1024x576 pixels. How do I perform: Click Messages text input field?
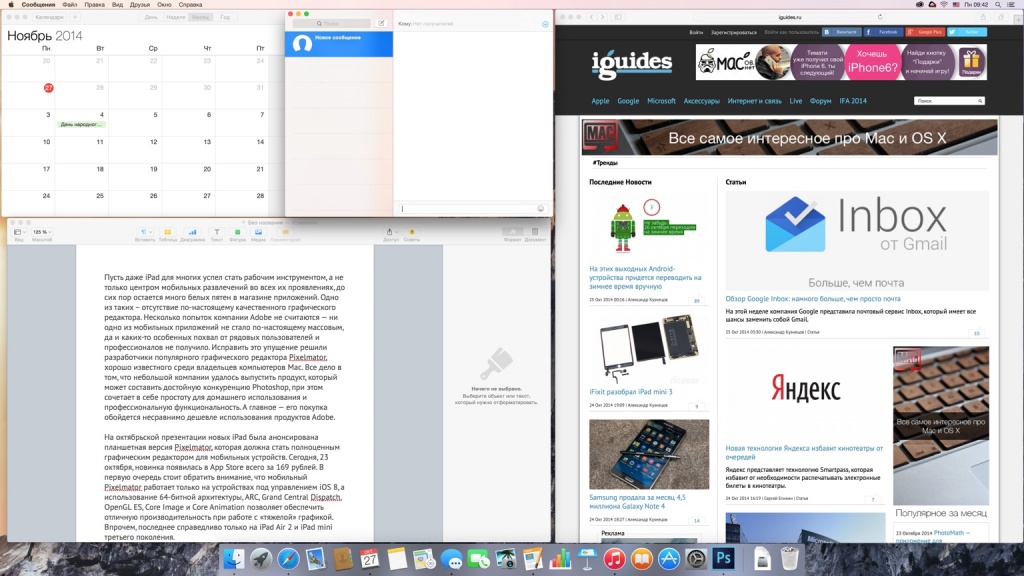point(472,208)
